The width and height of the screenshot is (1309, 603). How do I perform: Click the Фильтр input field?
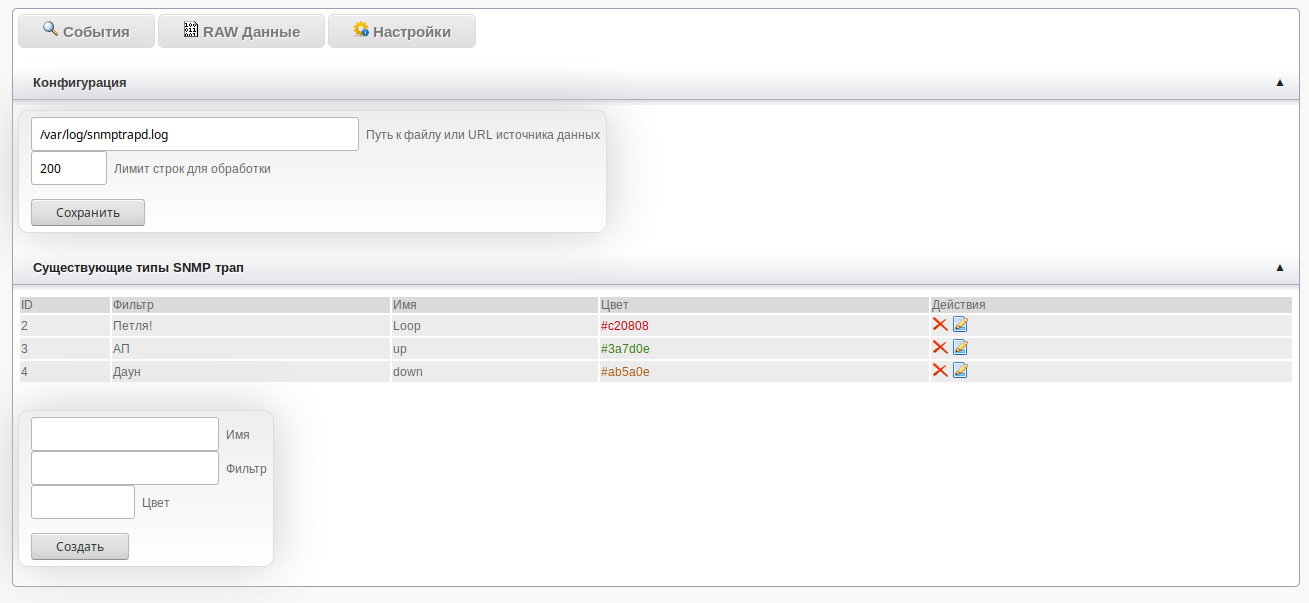click(x=125, y=468)
